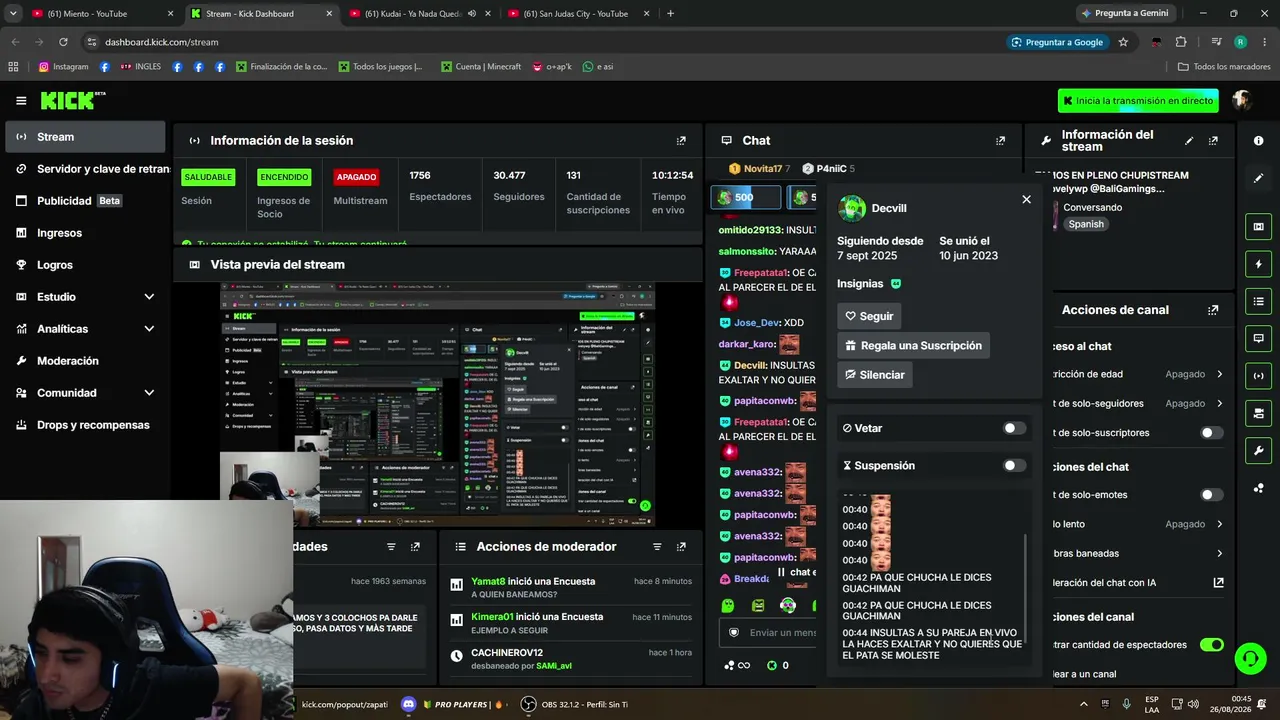Image resolution: width=1280 pixels, height=720 pixels.
Task: Open slow mode options set to Apagado
Action: pyautogui.click(x=1194, y=524)
